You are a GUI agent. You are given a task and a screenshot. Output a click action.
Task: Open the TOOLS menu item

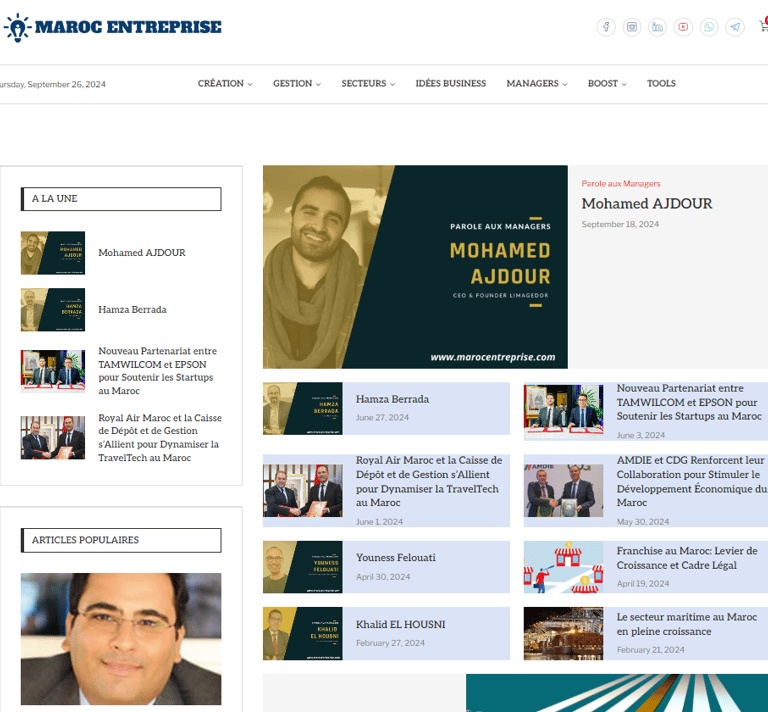click(661, 84)
